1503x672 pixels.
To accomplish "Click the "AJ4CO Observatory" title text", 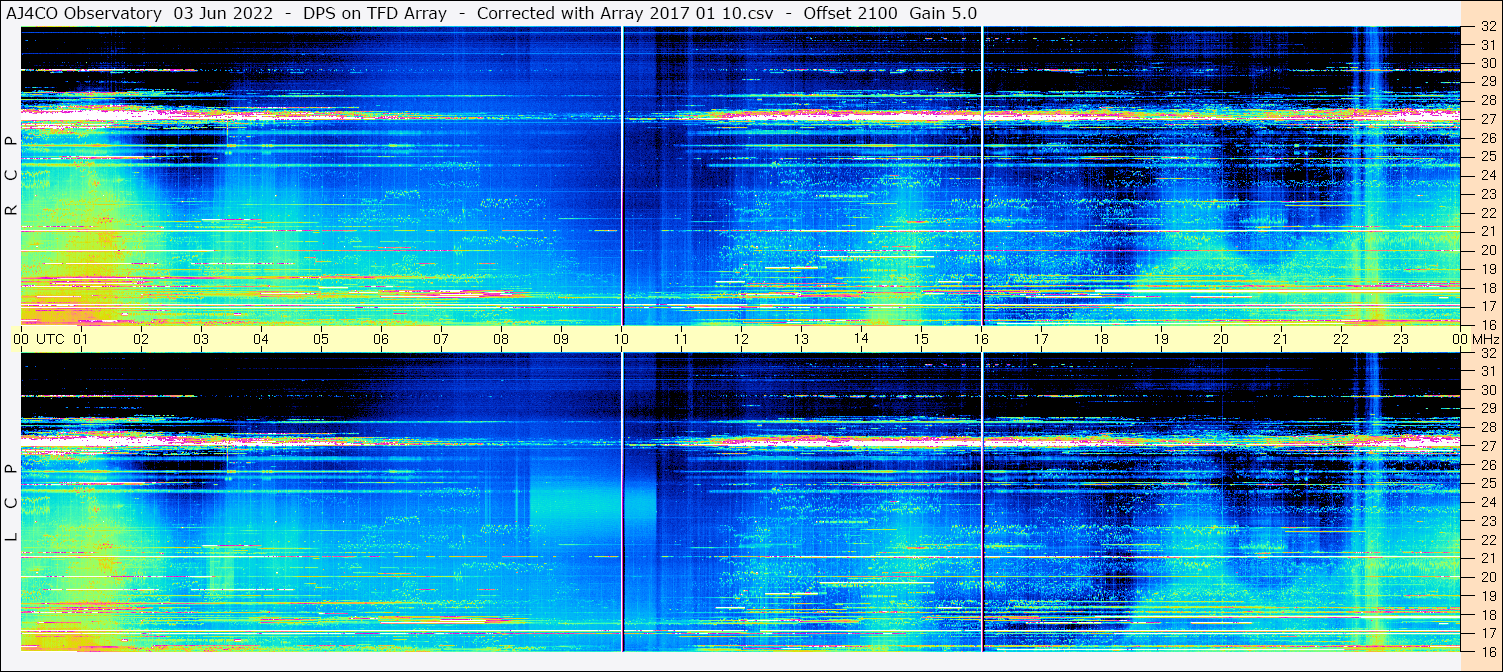I will coord(86,13).
